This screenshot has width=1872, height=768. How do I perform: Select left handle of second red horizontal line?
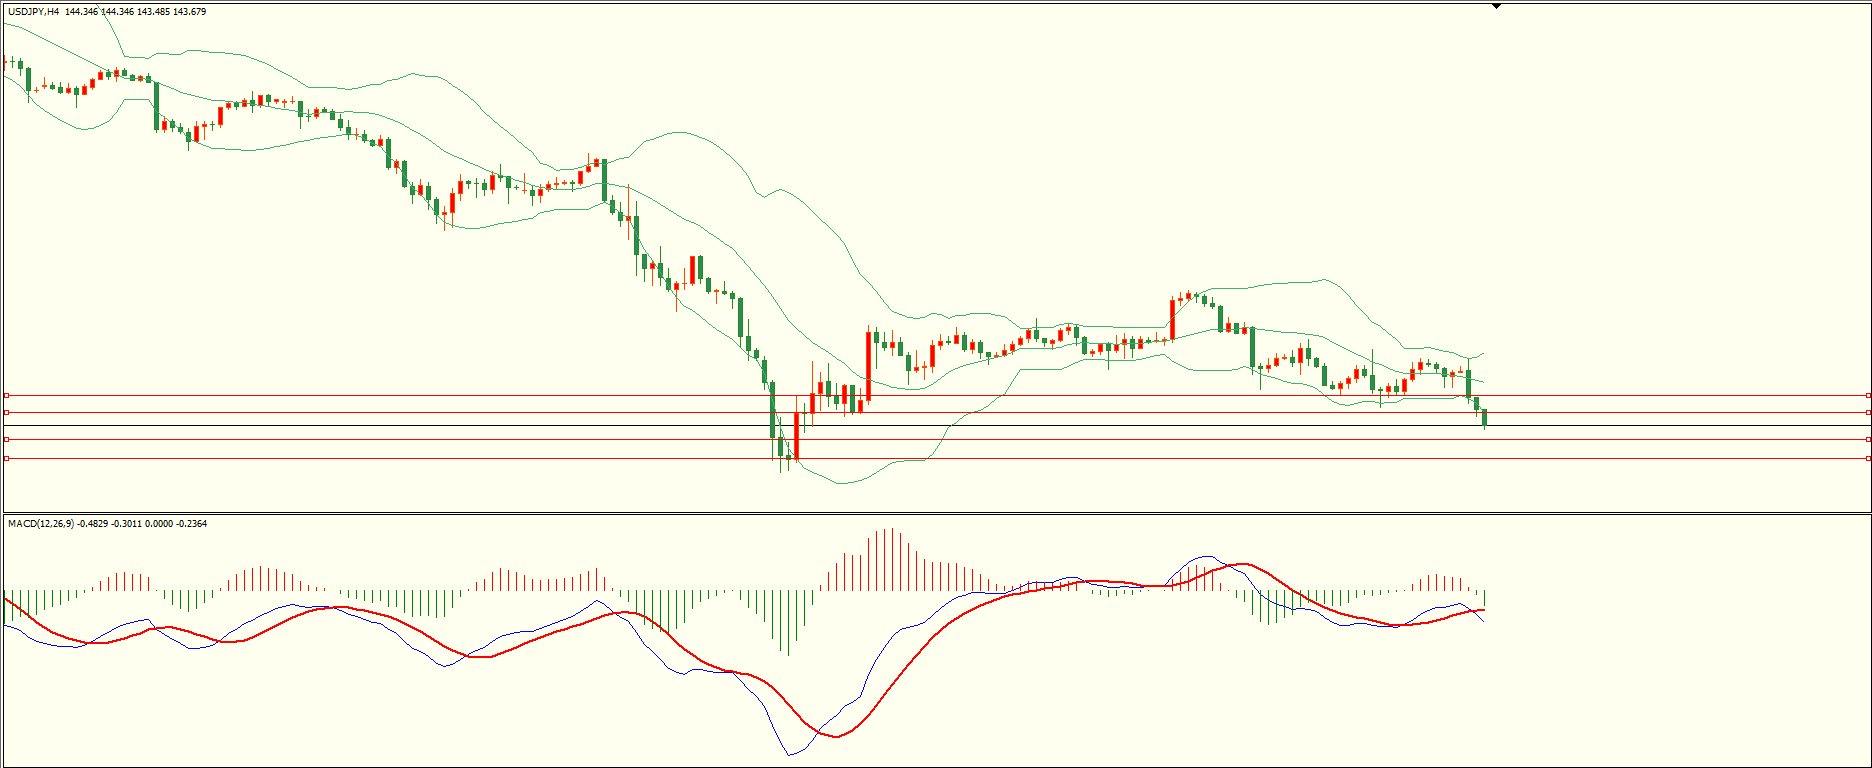(x=6, y=412)
